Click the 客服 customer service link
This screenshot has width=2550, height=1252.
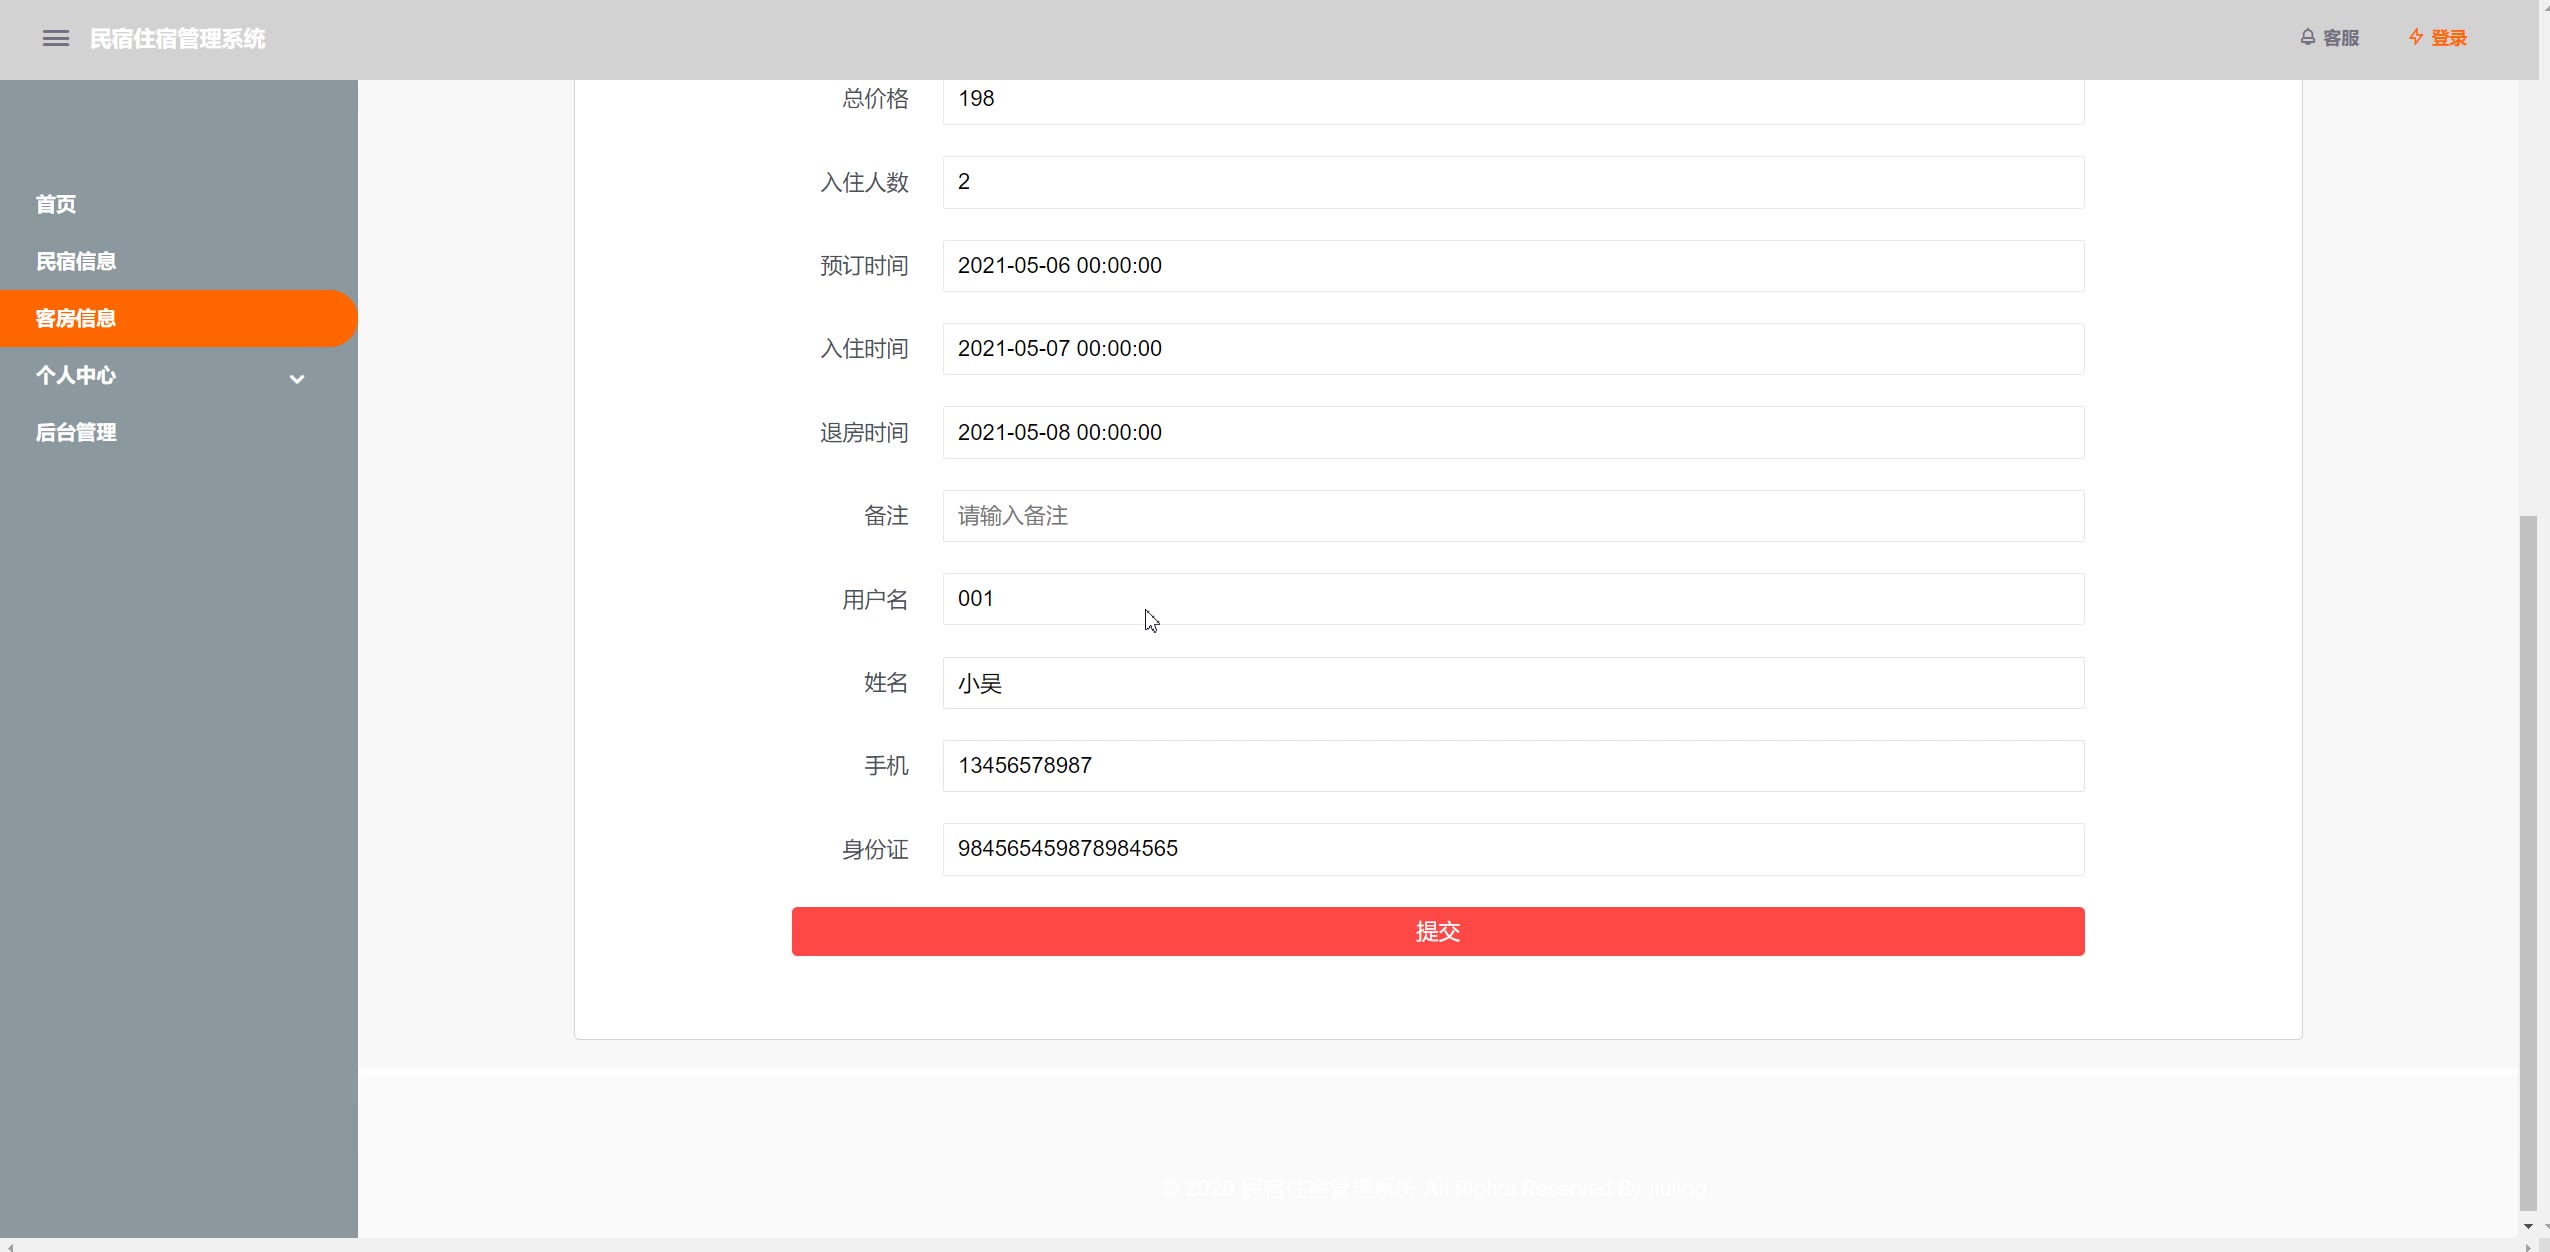[x=2341, y=38]
